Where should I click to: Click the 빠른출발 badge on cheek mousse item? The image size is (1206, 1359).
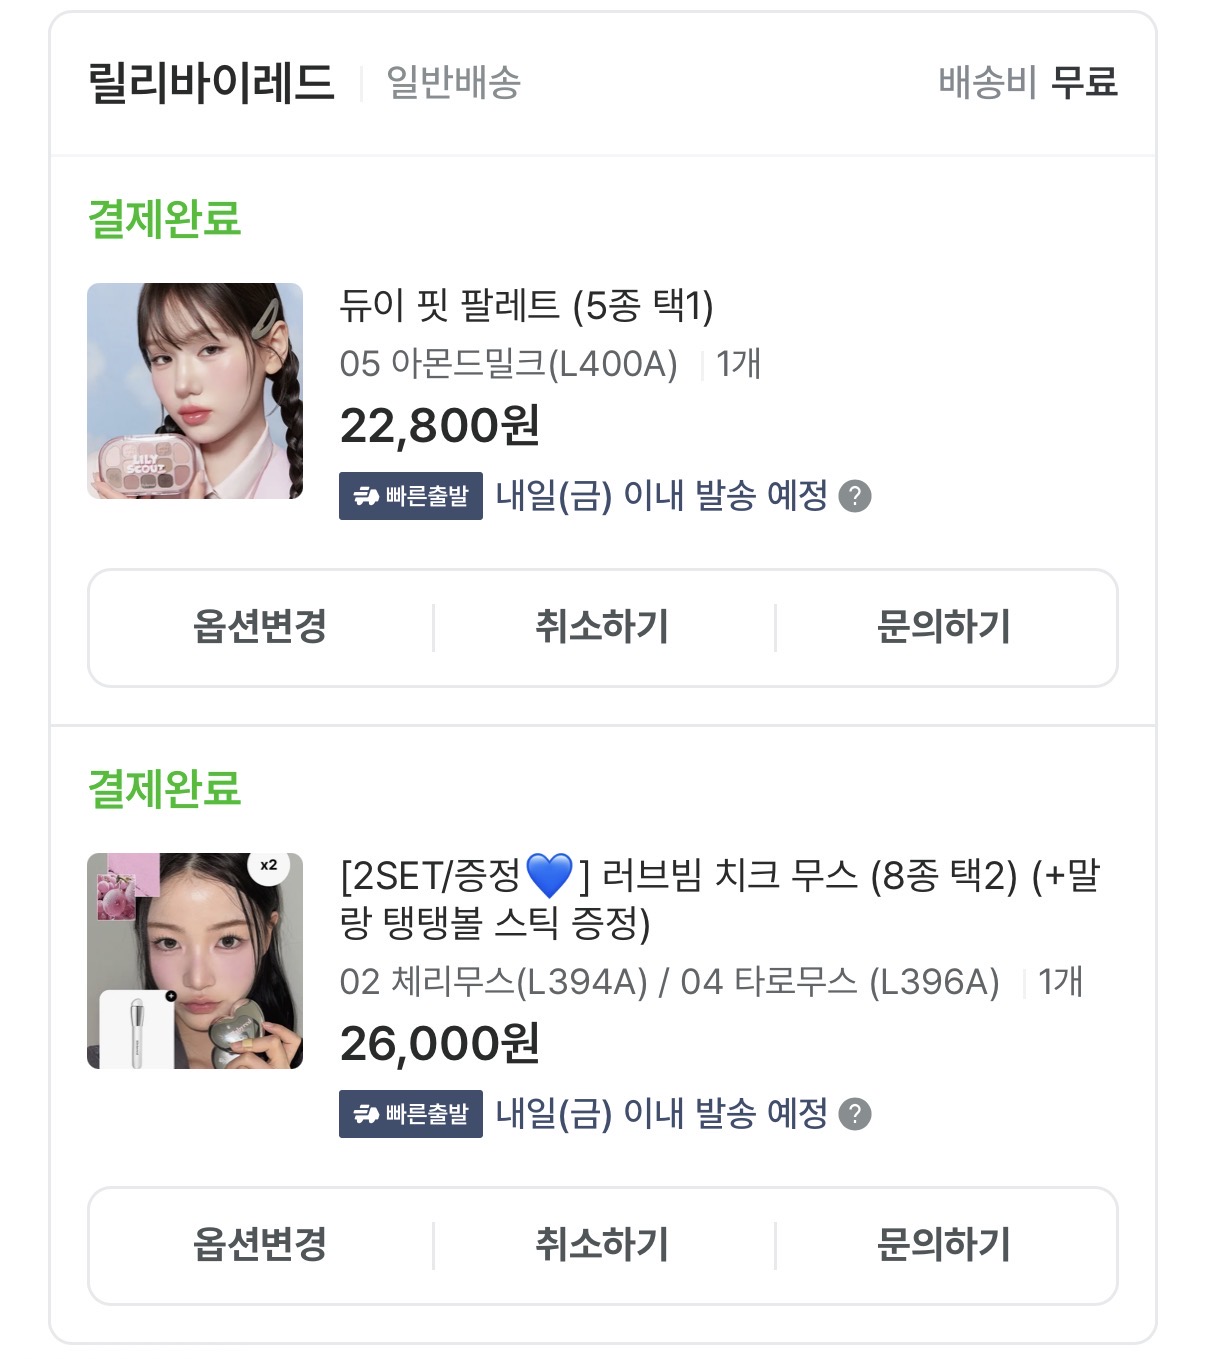pos(410,1114)
